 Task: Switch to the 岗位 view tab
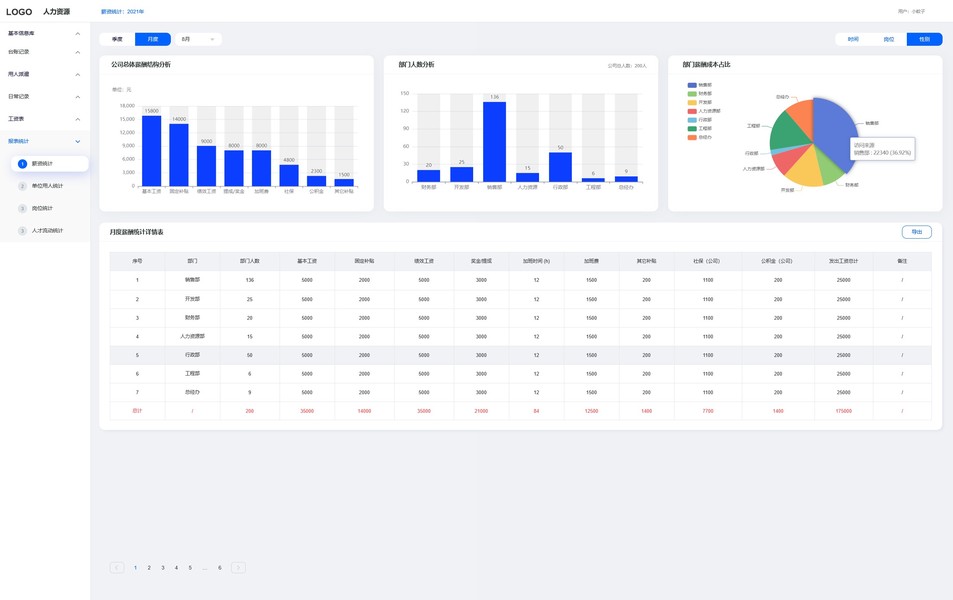(889, 39)
